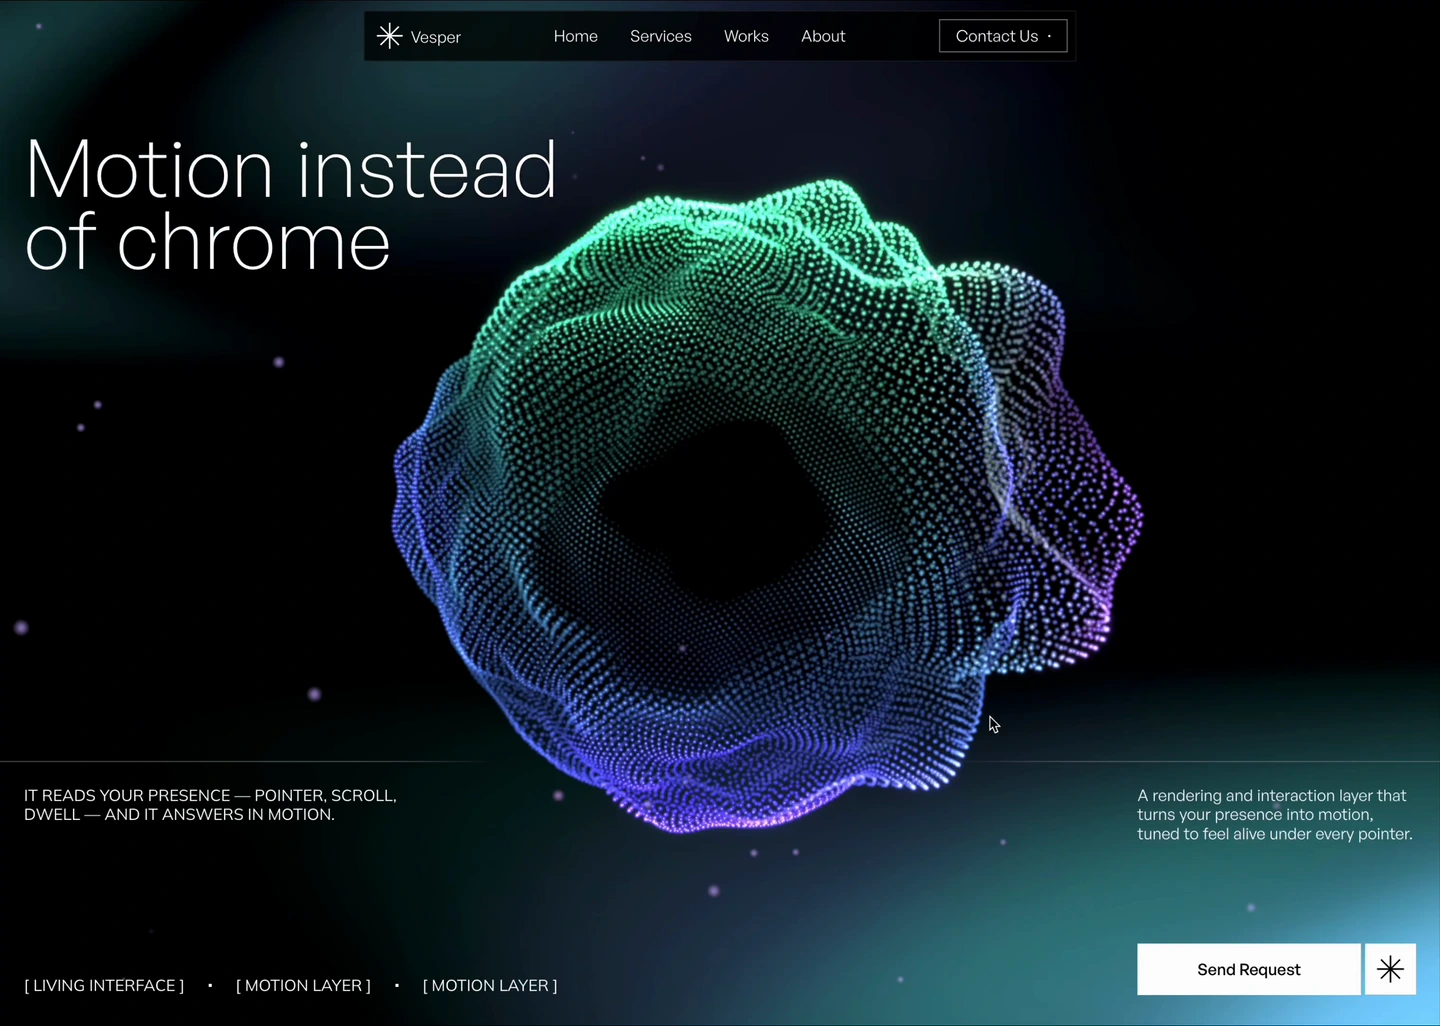Click the "A rendering and interaction layer" paragraph
Image resolution: width=1440 pixels, height=1026 pixels.
[x=1275, y=815]
